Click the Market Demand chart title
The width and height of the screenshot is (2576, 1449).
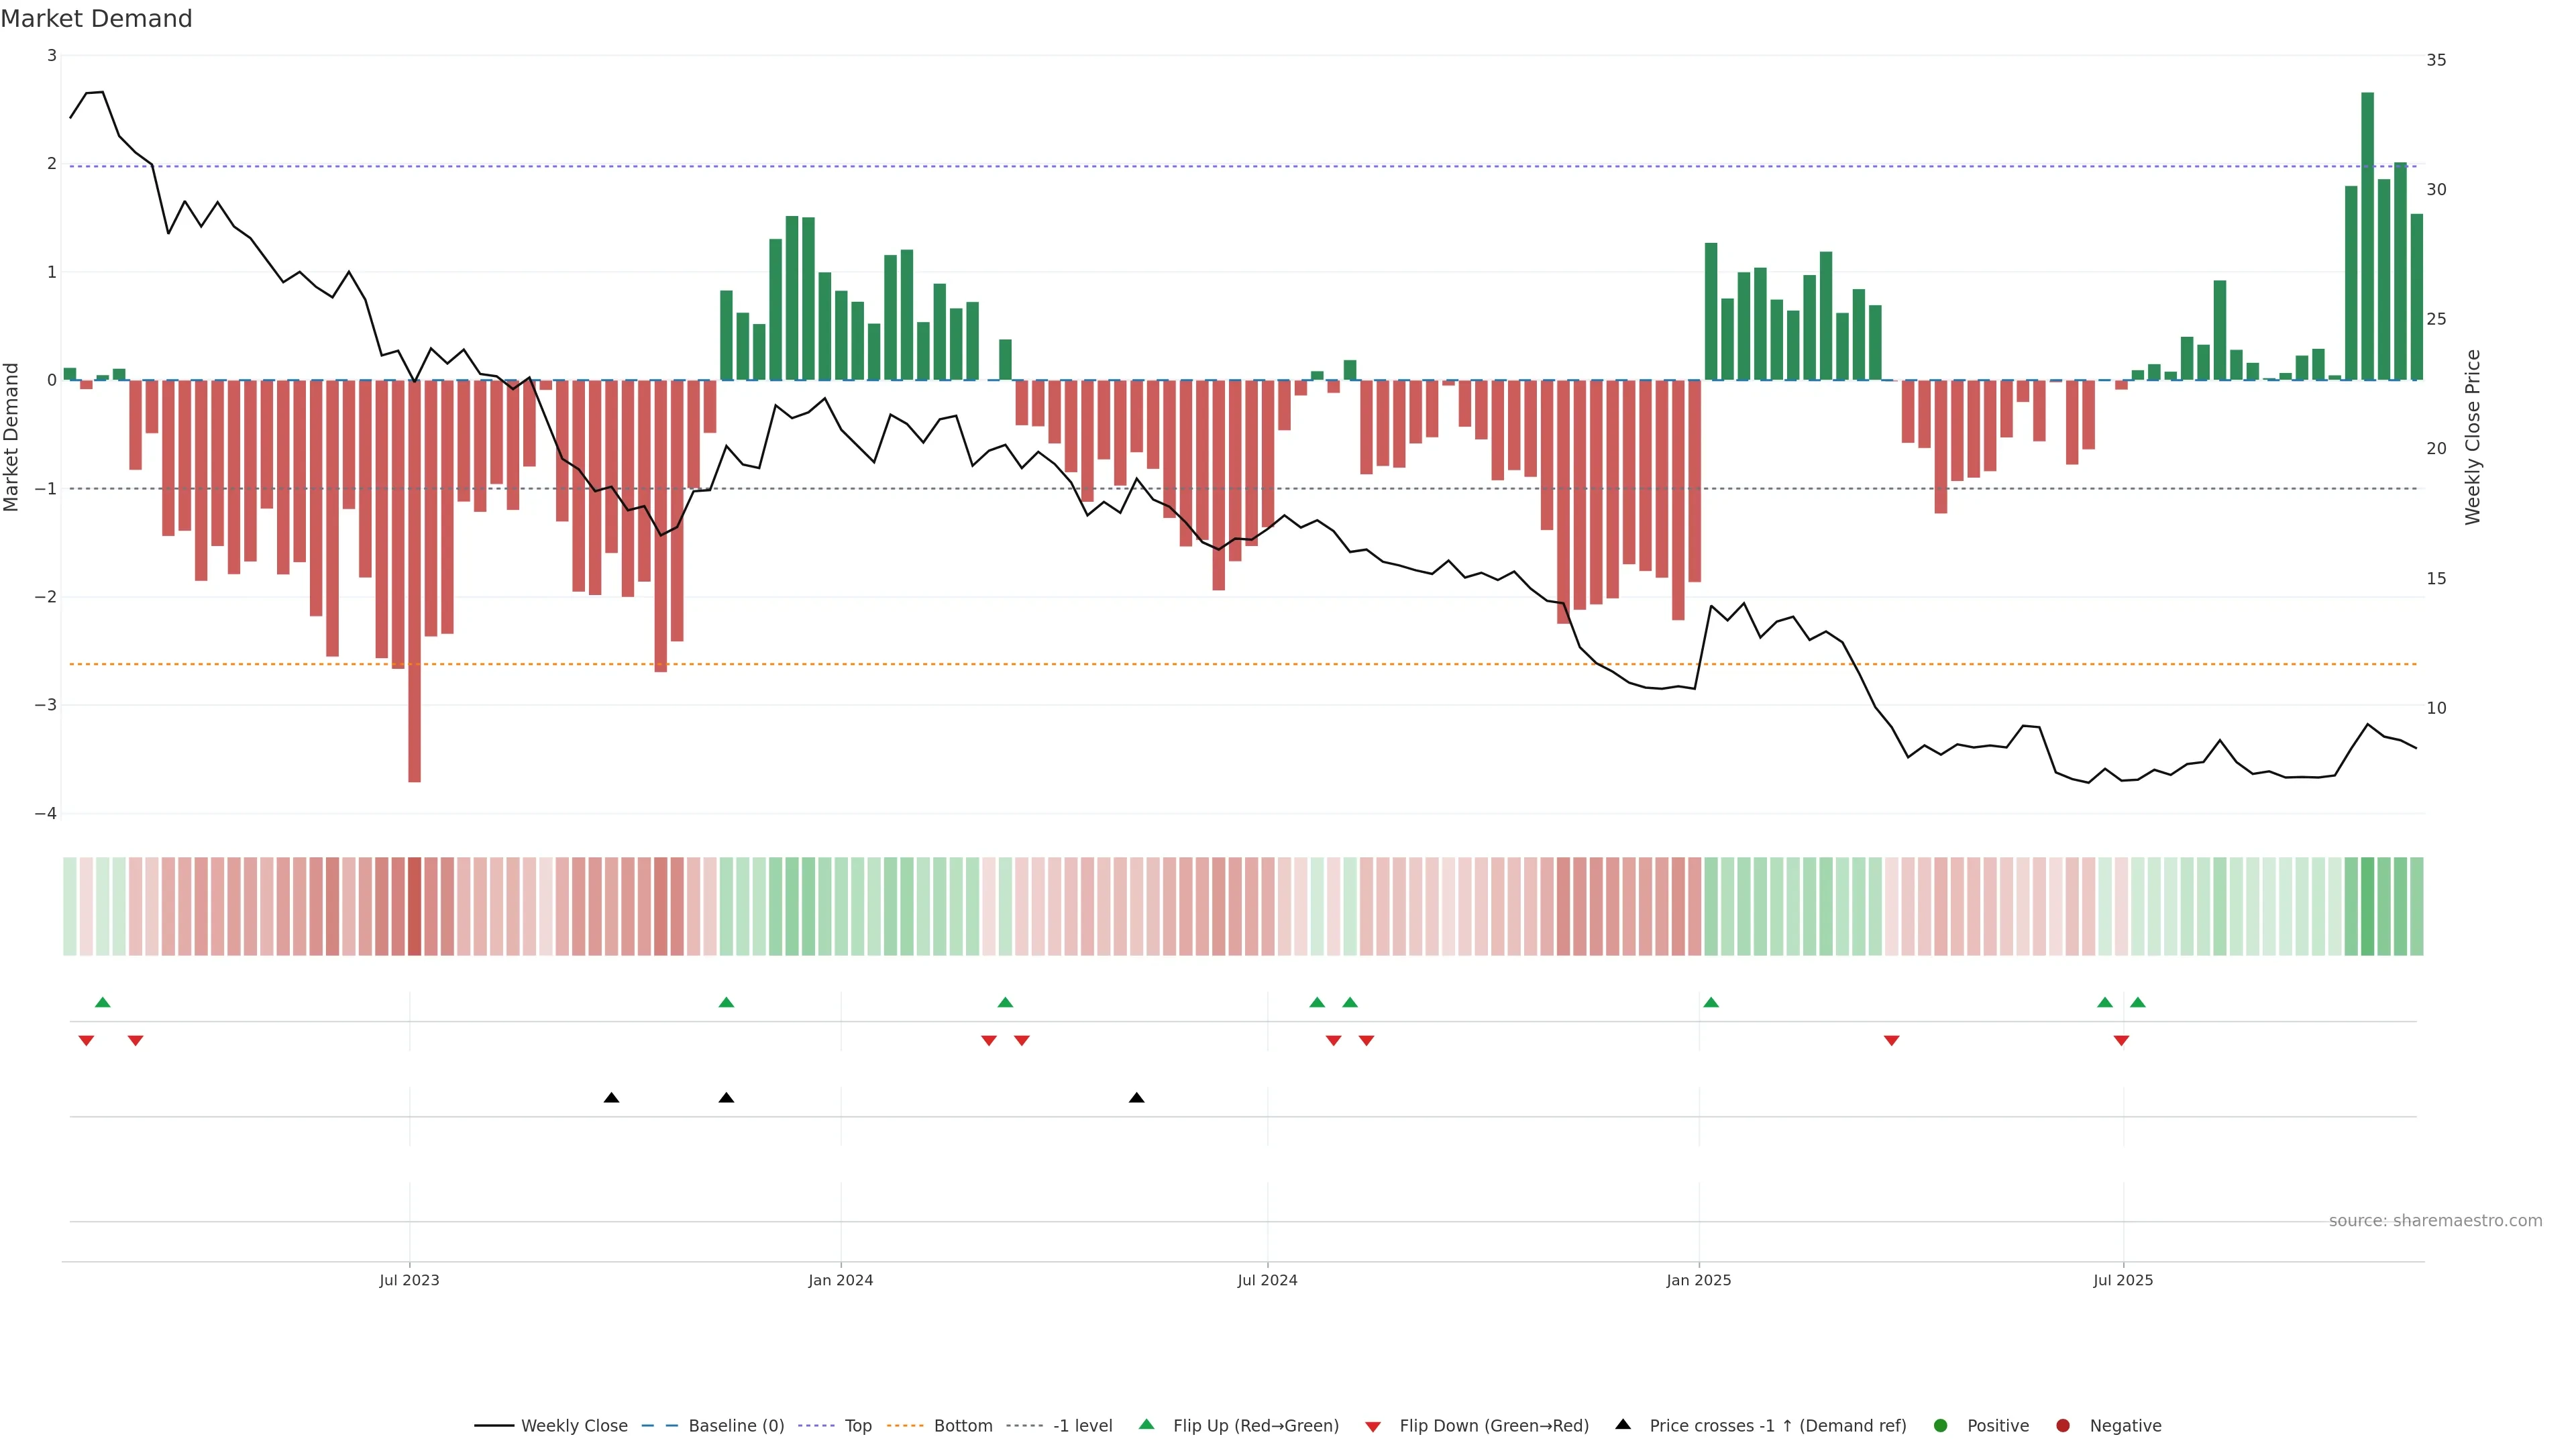pos(96,19)
